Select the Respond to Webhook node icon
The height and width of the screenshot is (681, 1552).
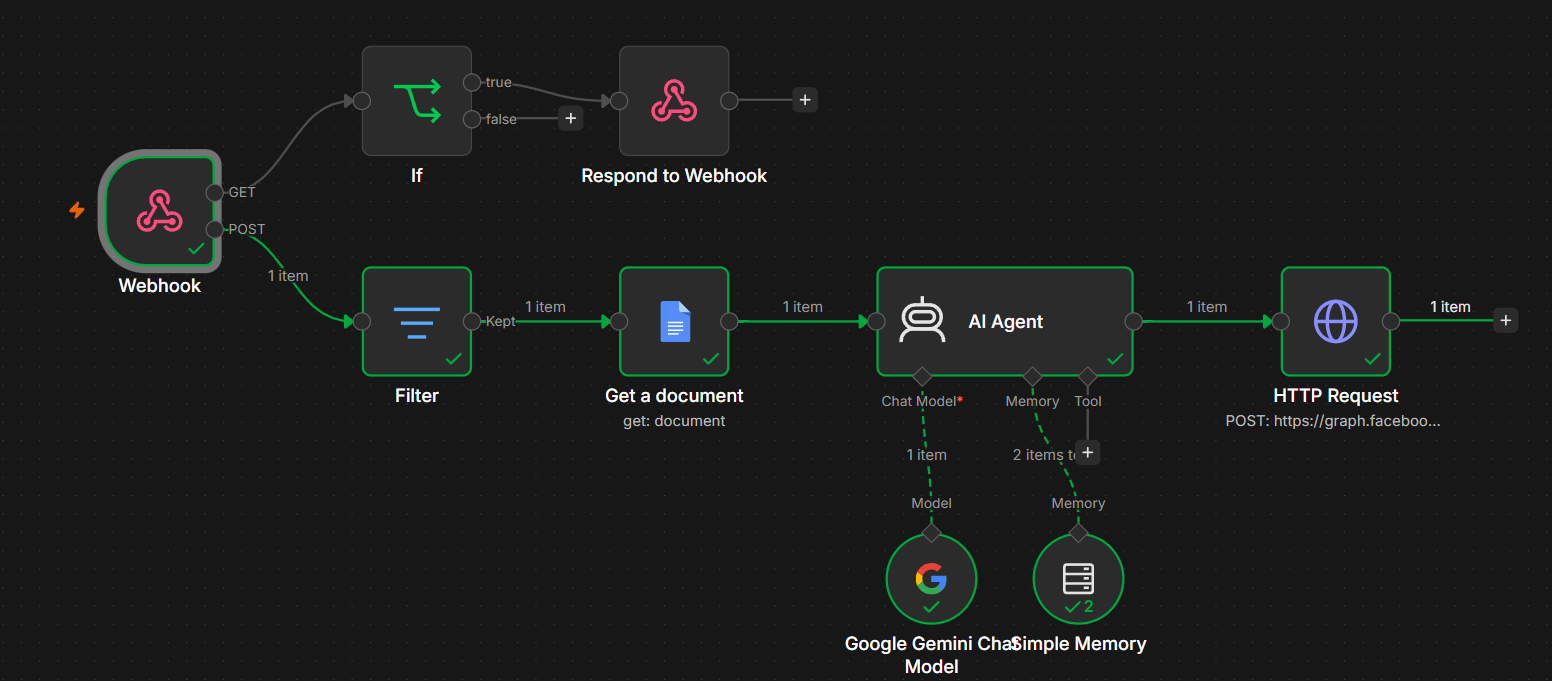[x=674, y=100]
